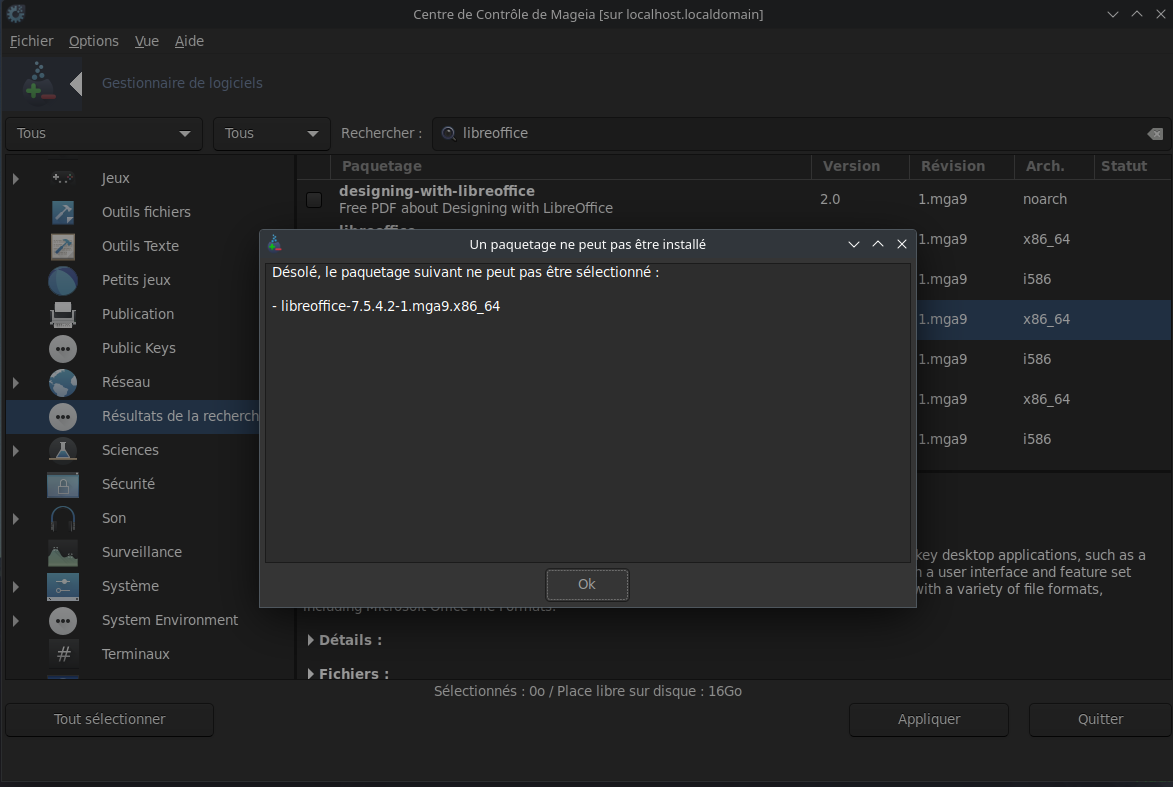Click the magnifier icon in the search field
The image size is (1173, 787).
[448, 133]
